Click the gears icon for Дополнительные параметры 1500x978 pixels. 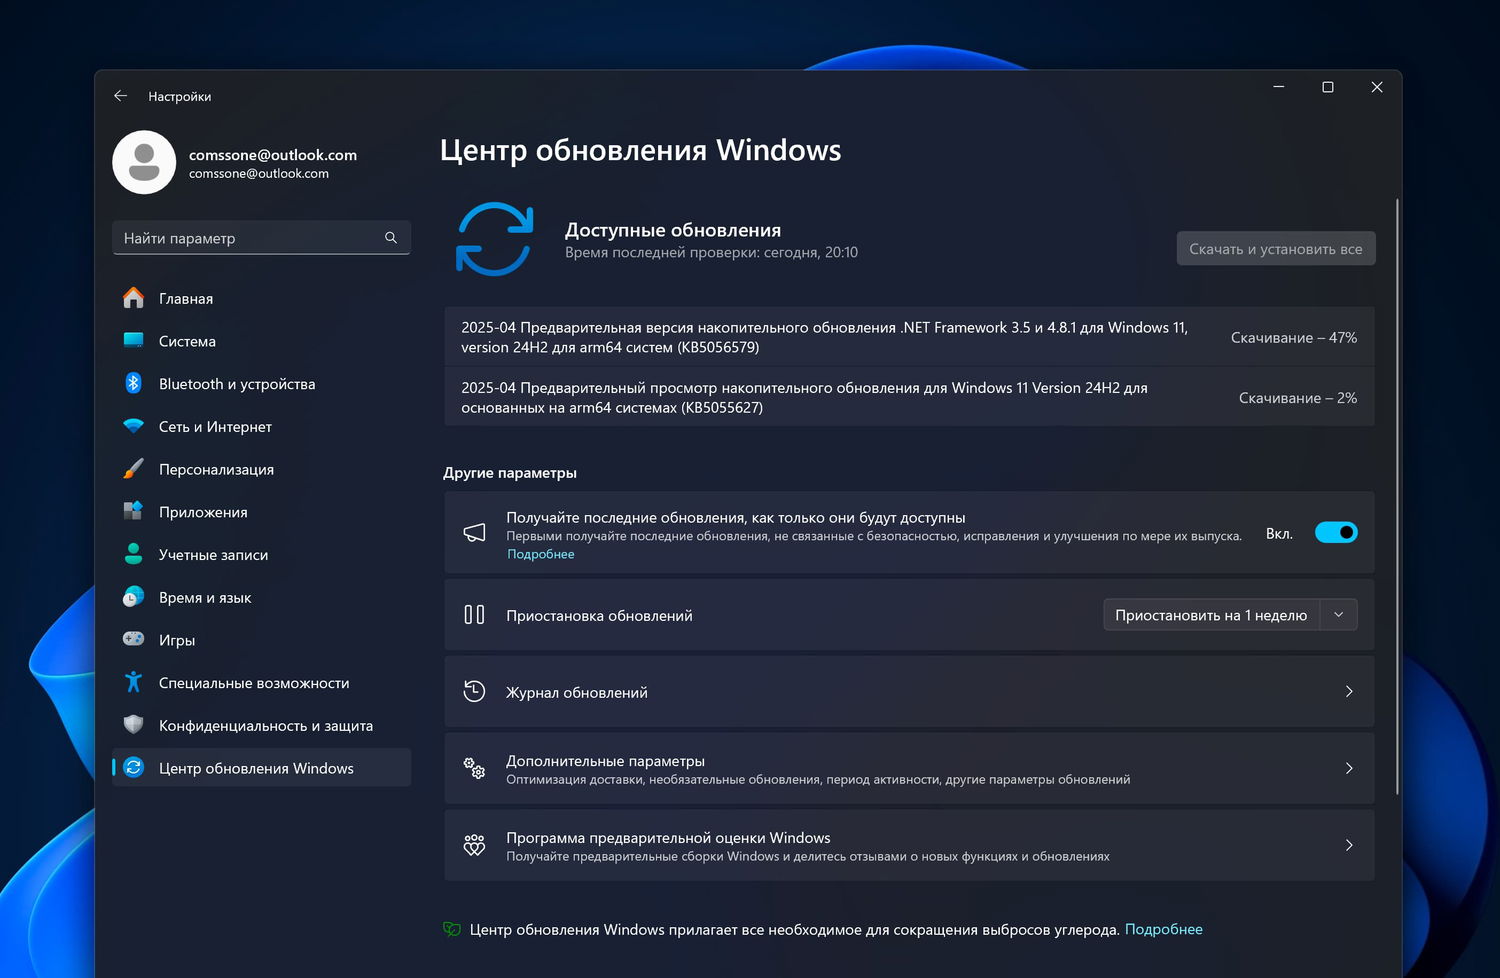(x=475, y=768)
